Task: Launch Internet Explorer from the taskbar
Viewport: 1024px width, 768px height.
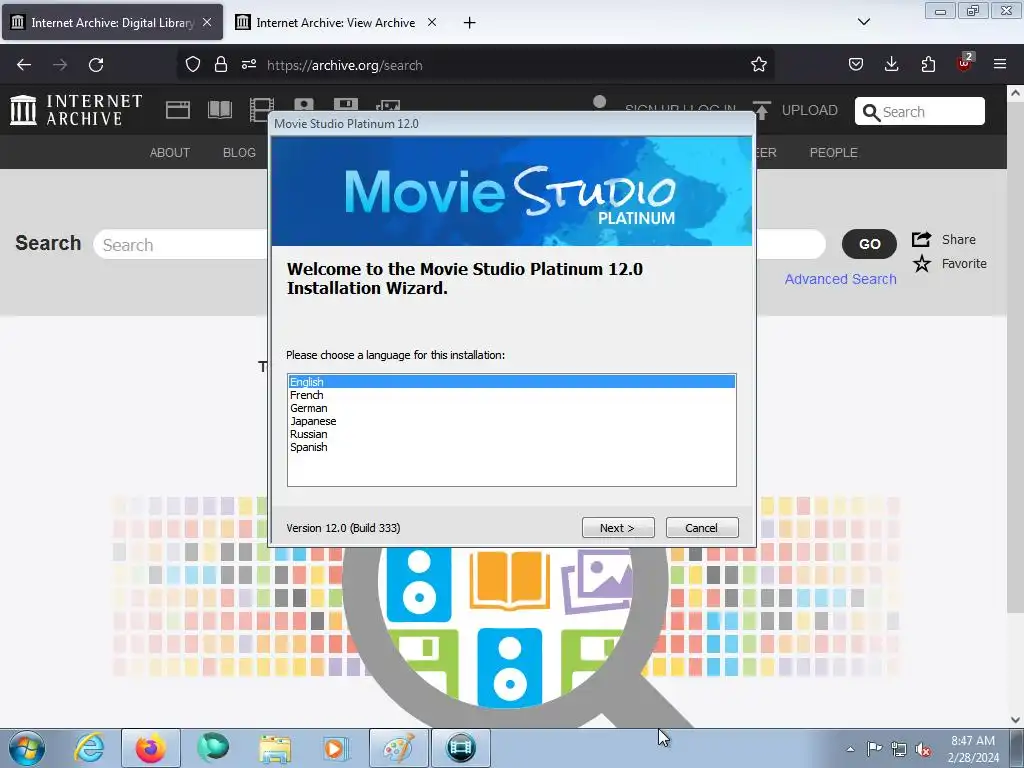Action: [89, 748]
